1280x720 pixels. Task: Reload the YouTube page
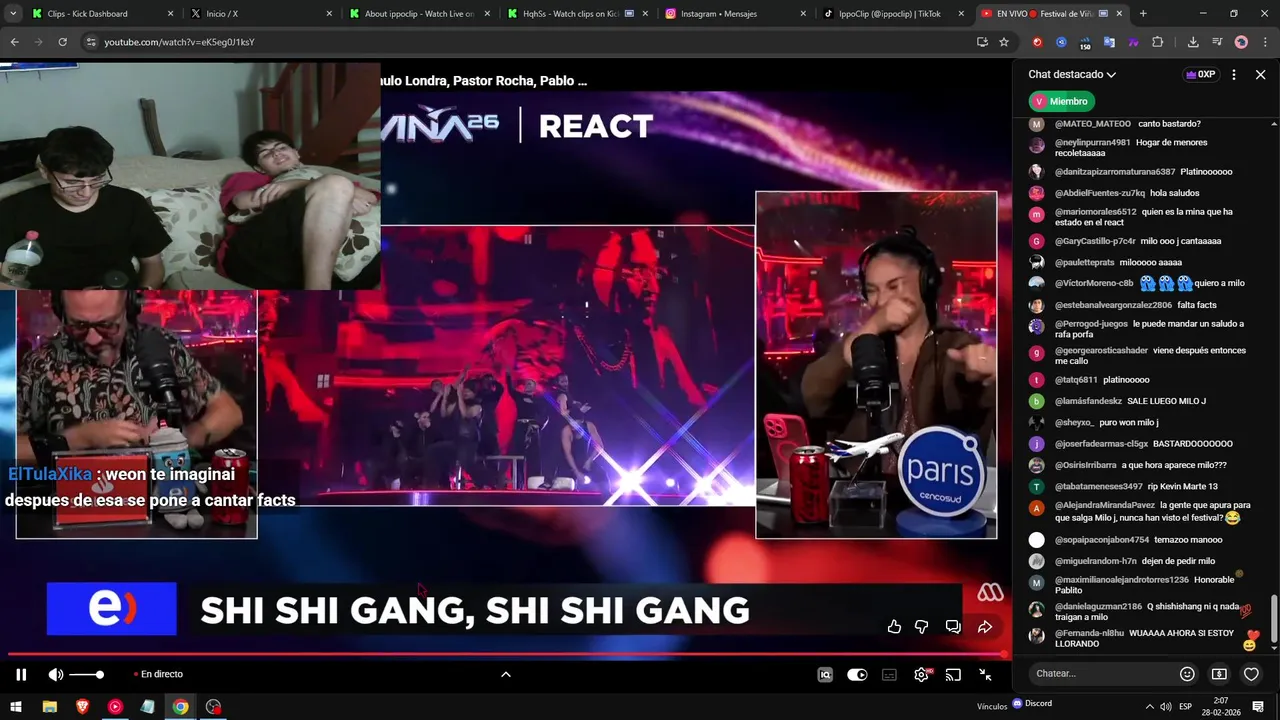tap(62, 42)
